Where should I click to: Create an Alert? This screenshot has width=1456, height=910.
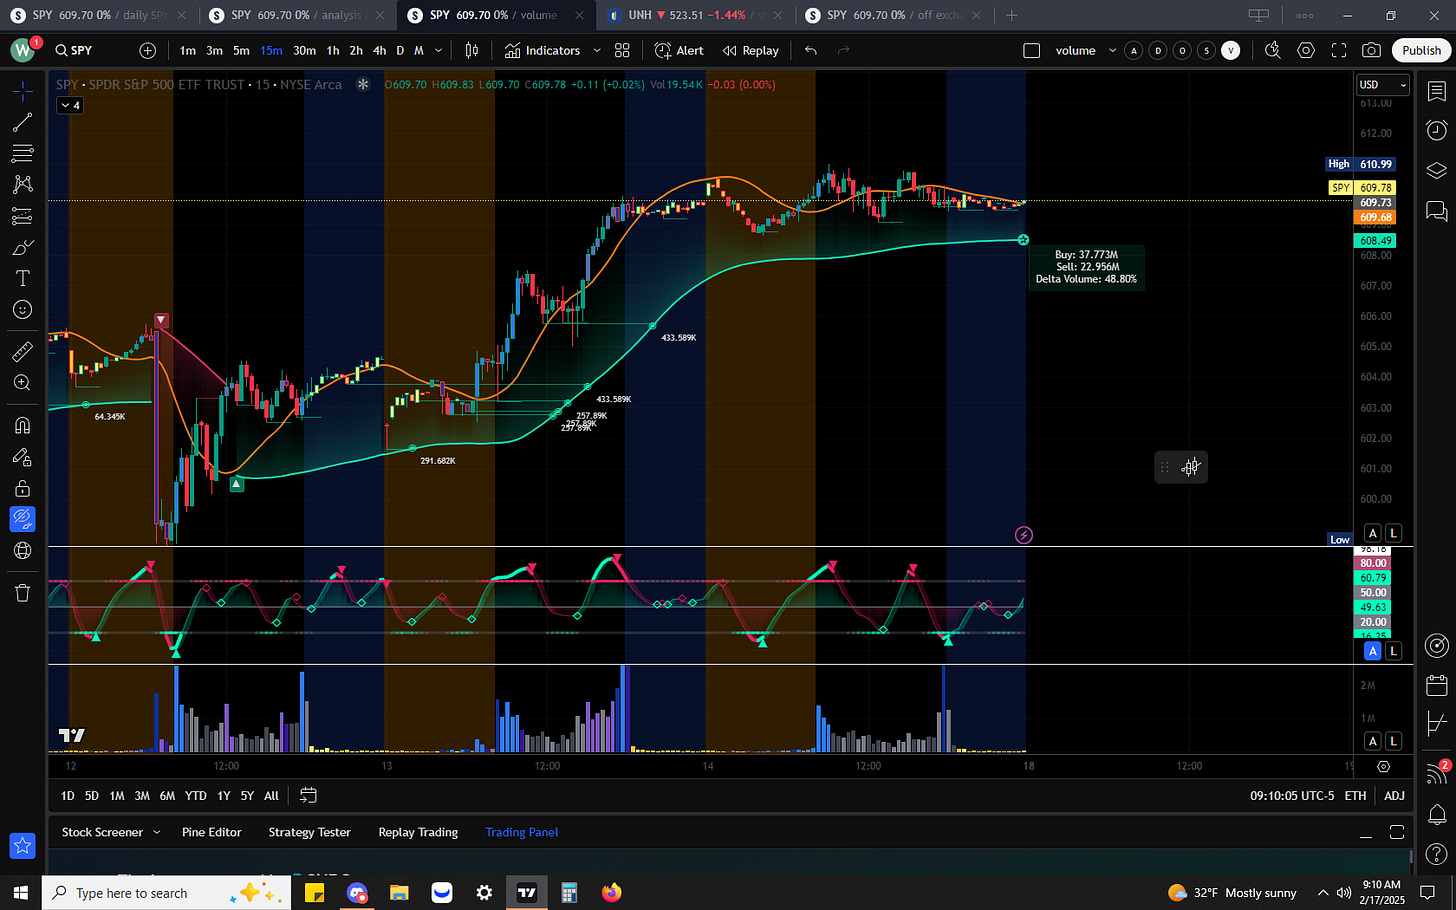[x=679, y=50]
